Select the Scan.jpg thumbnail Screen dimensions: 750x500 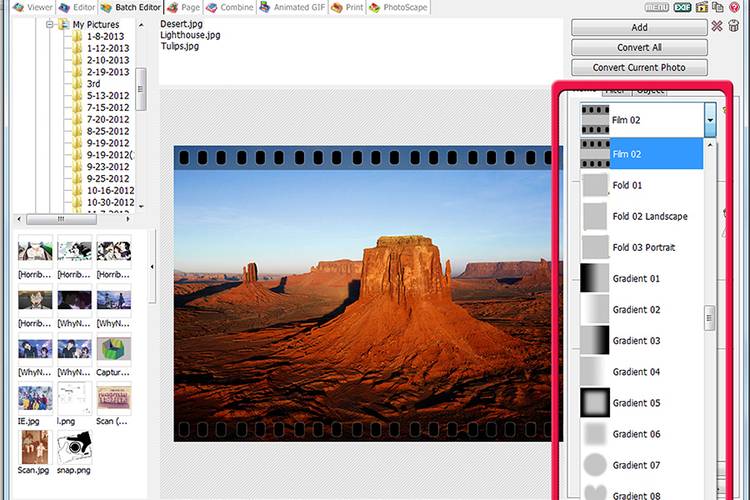point(35,447)
